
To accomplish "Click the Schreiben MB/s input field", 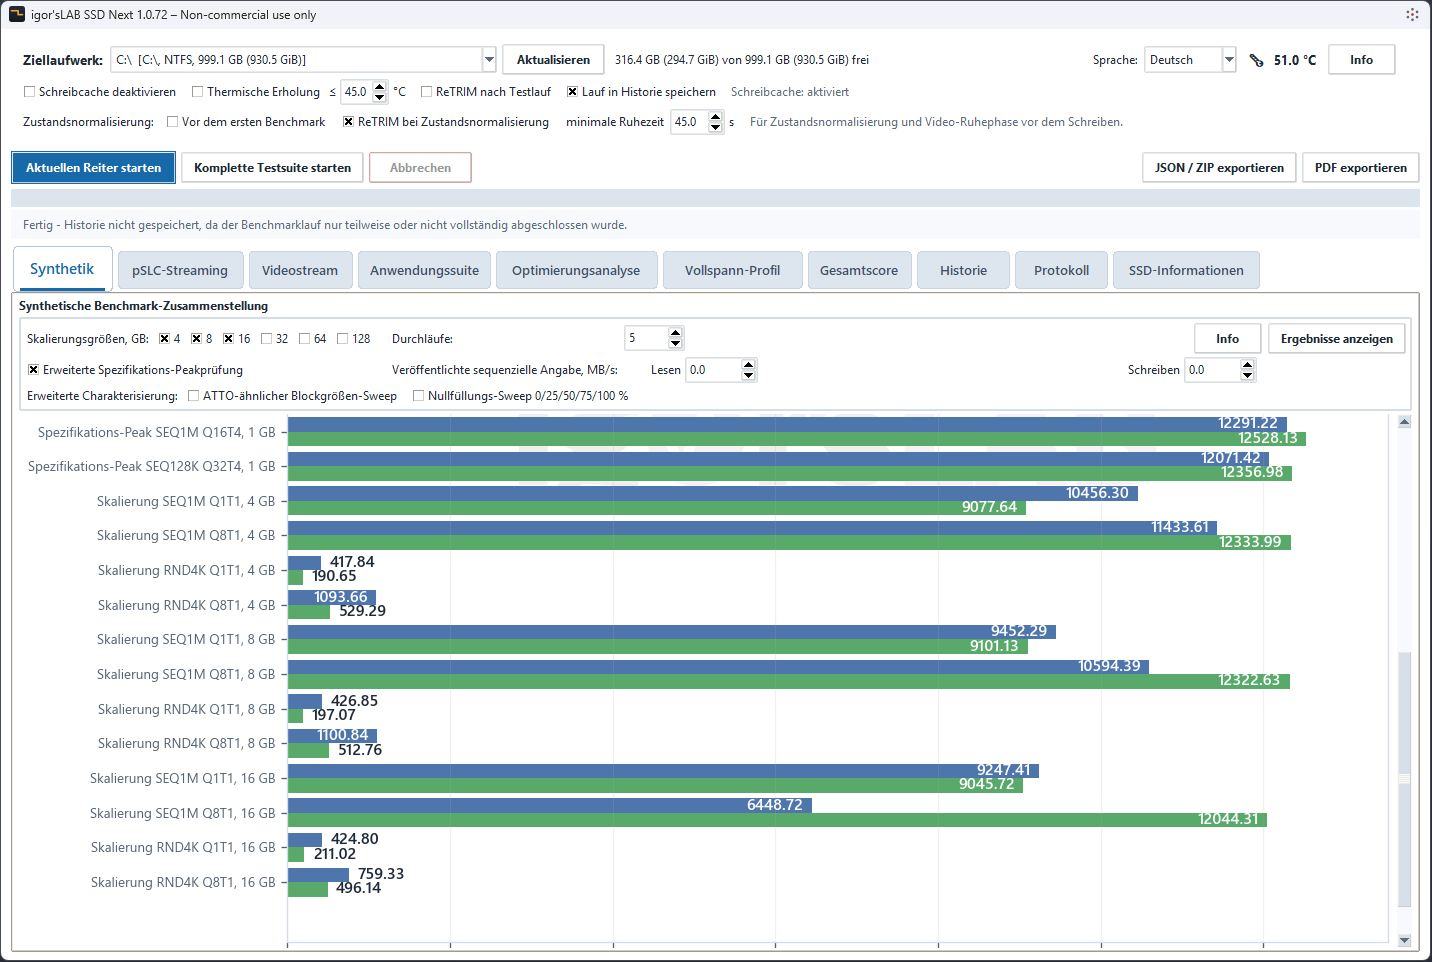I will [1211, 370].
